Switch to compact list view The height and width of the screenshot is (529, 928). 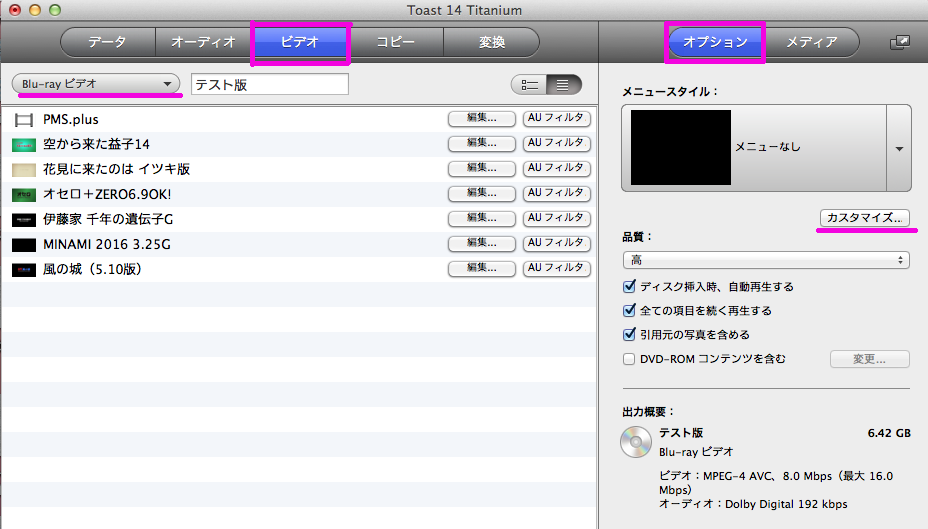563,85
